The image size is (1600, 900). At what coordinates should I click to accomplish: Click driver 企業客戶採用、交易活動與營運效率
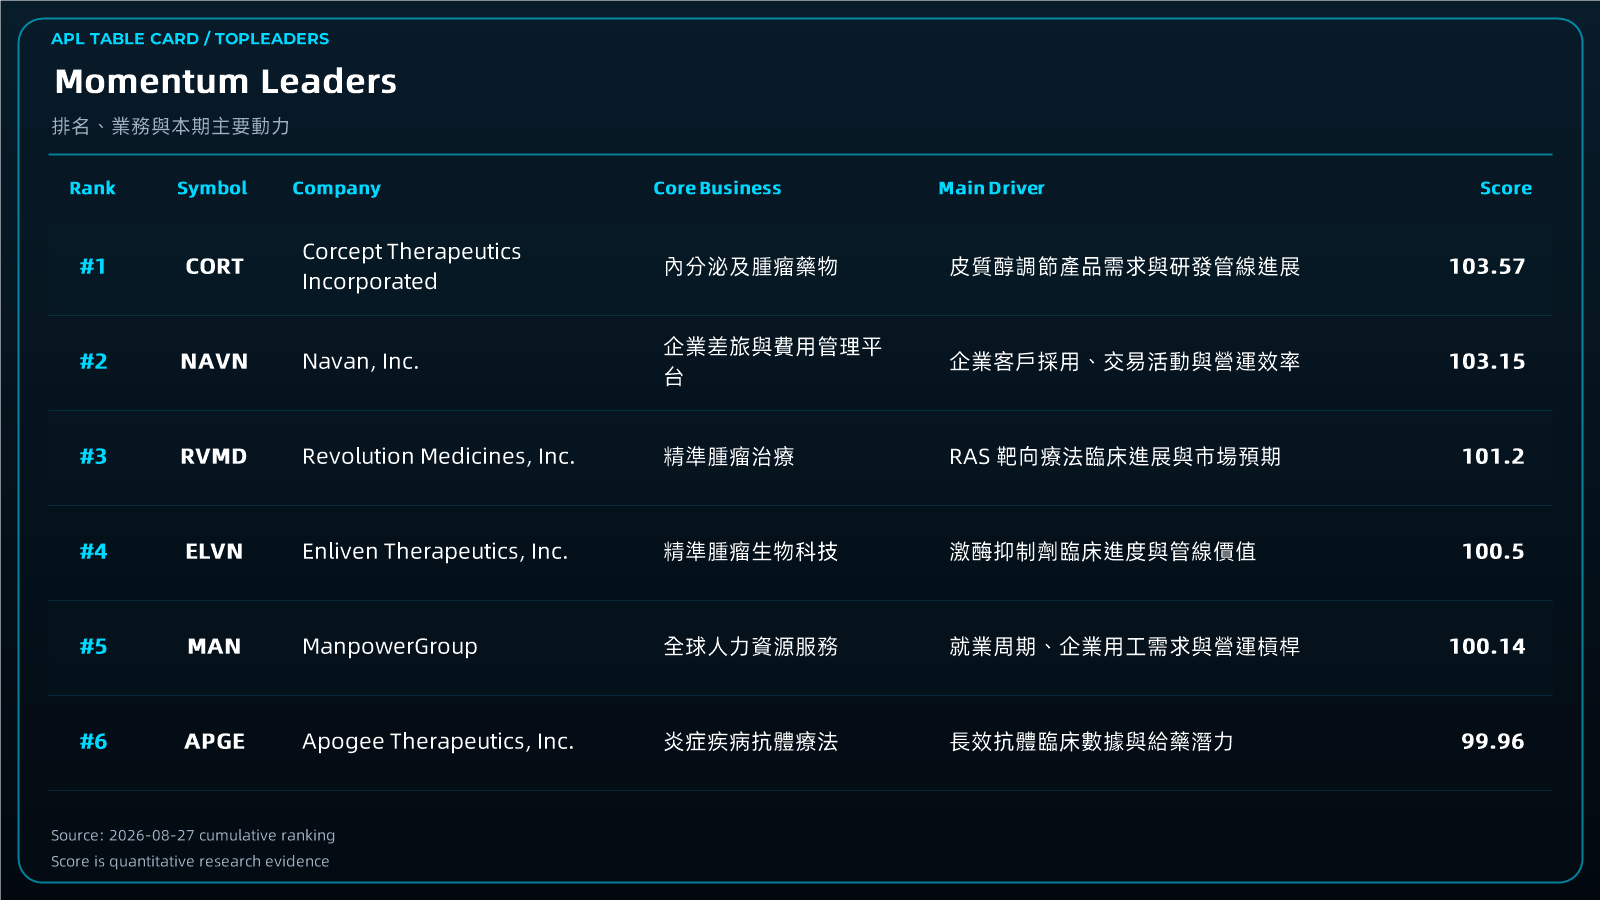tap(1124, 361)
